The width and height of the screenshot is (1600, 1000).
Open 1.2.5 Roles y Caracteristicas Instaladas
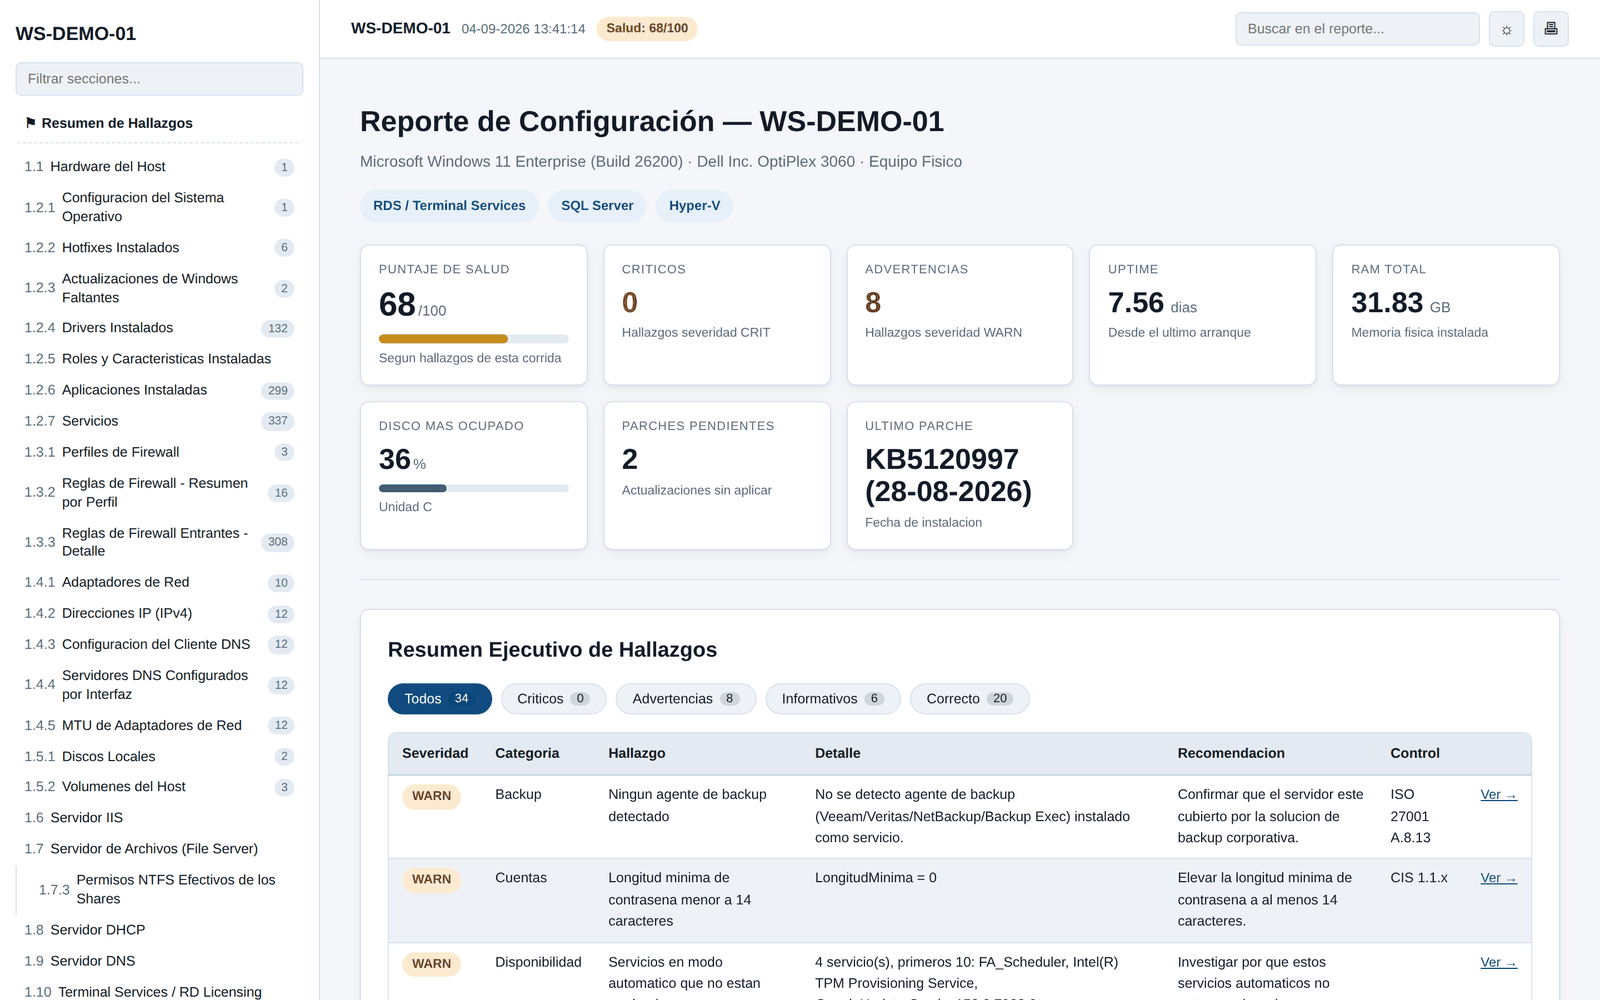159,359
